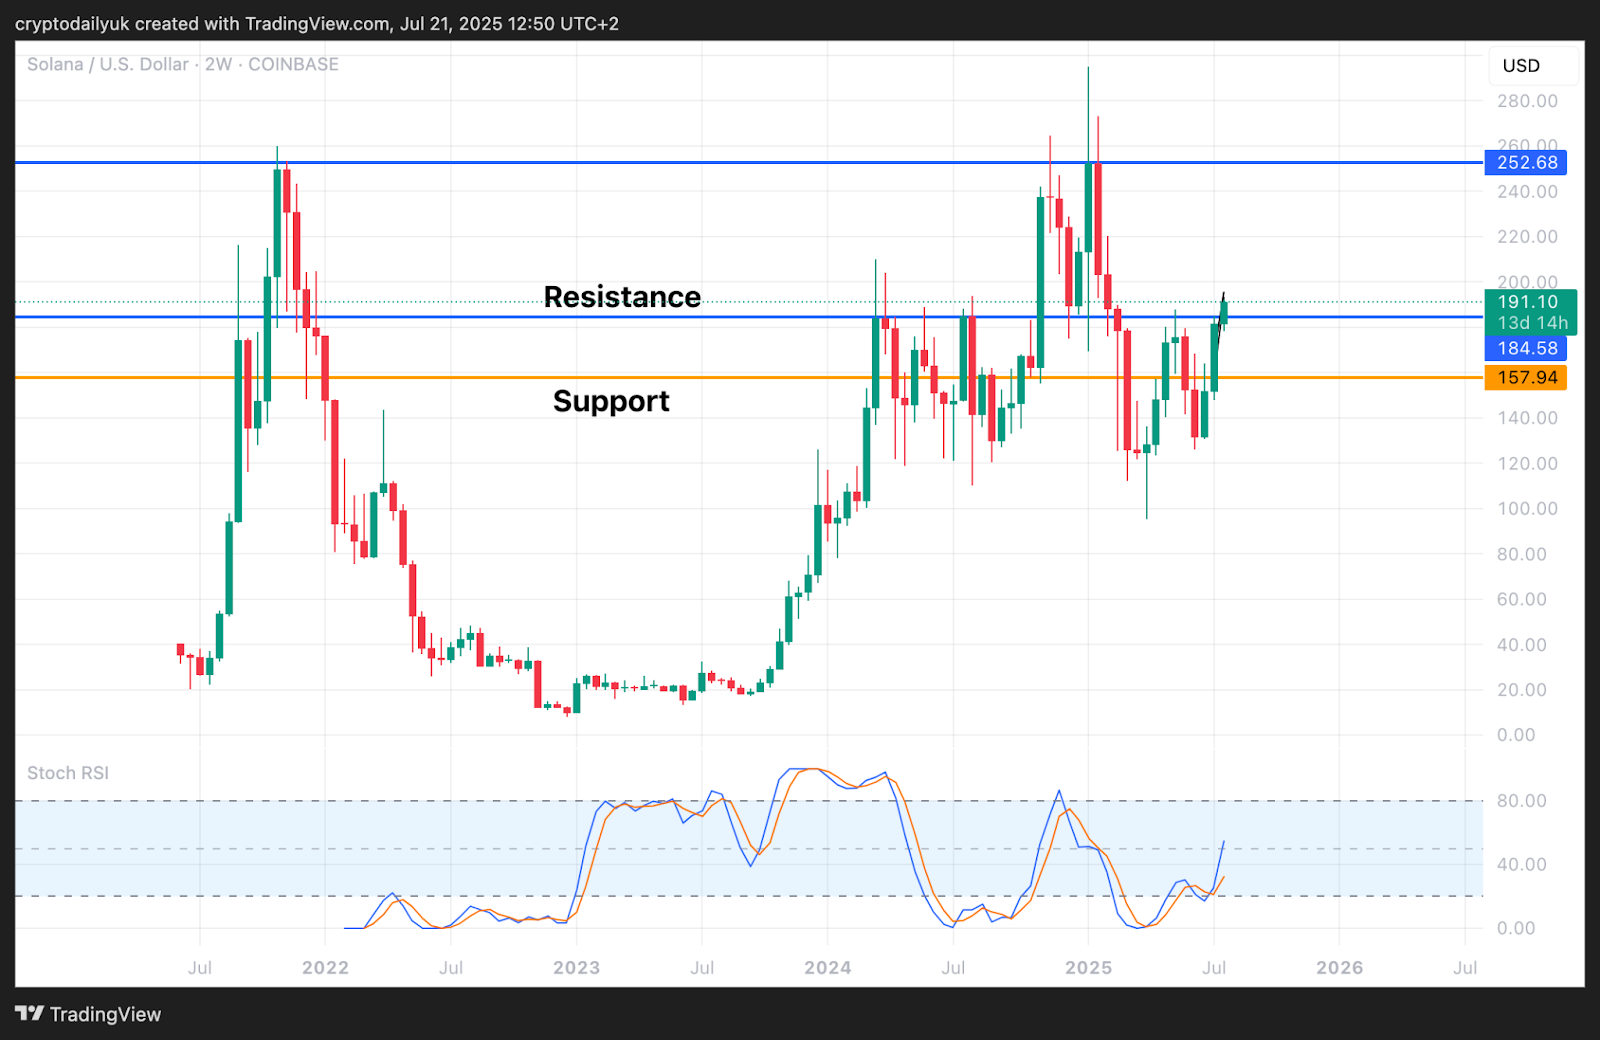This screenshot has height=1040, width=1600.
Task: Click the 220.00 price axis label
Action: 1527,237
